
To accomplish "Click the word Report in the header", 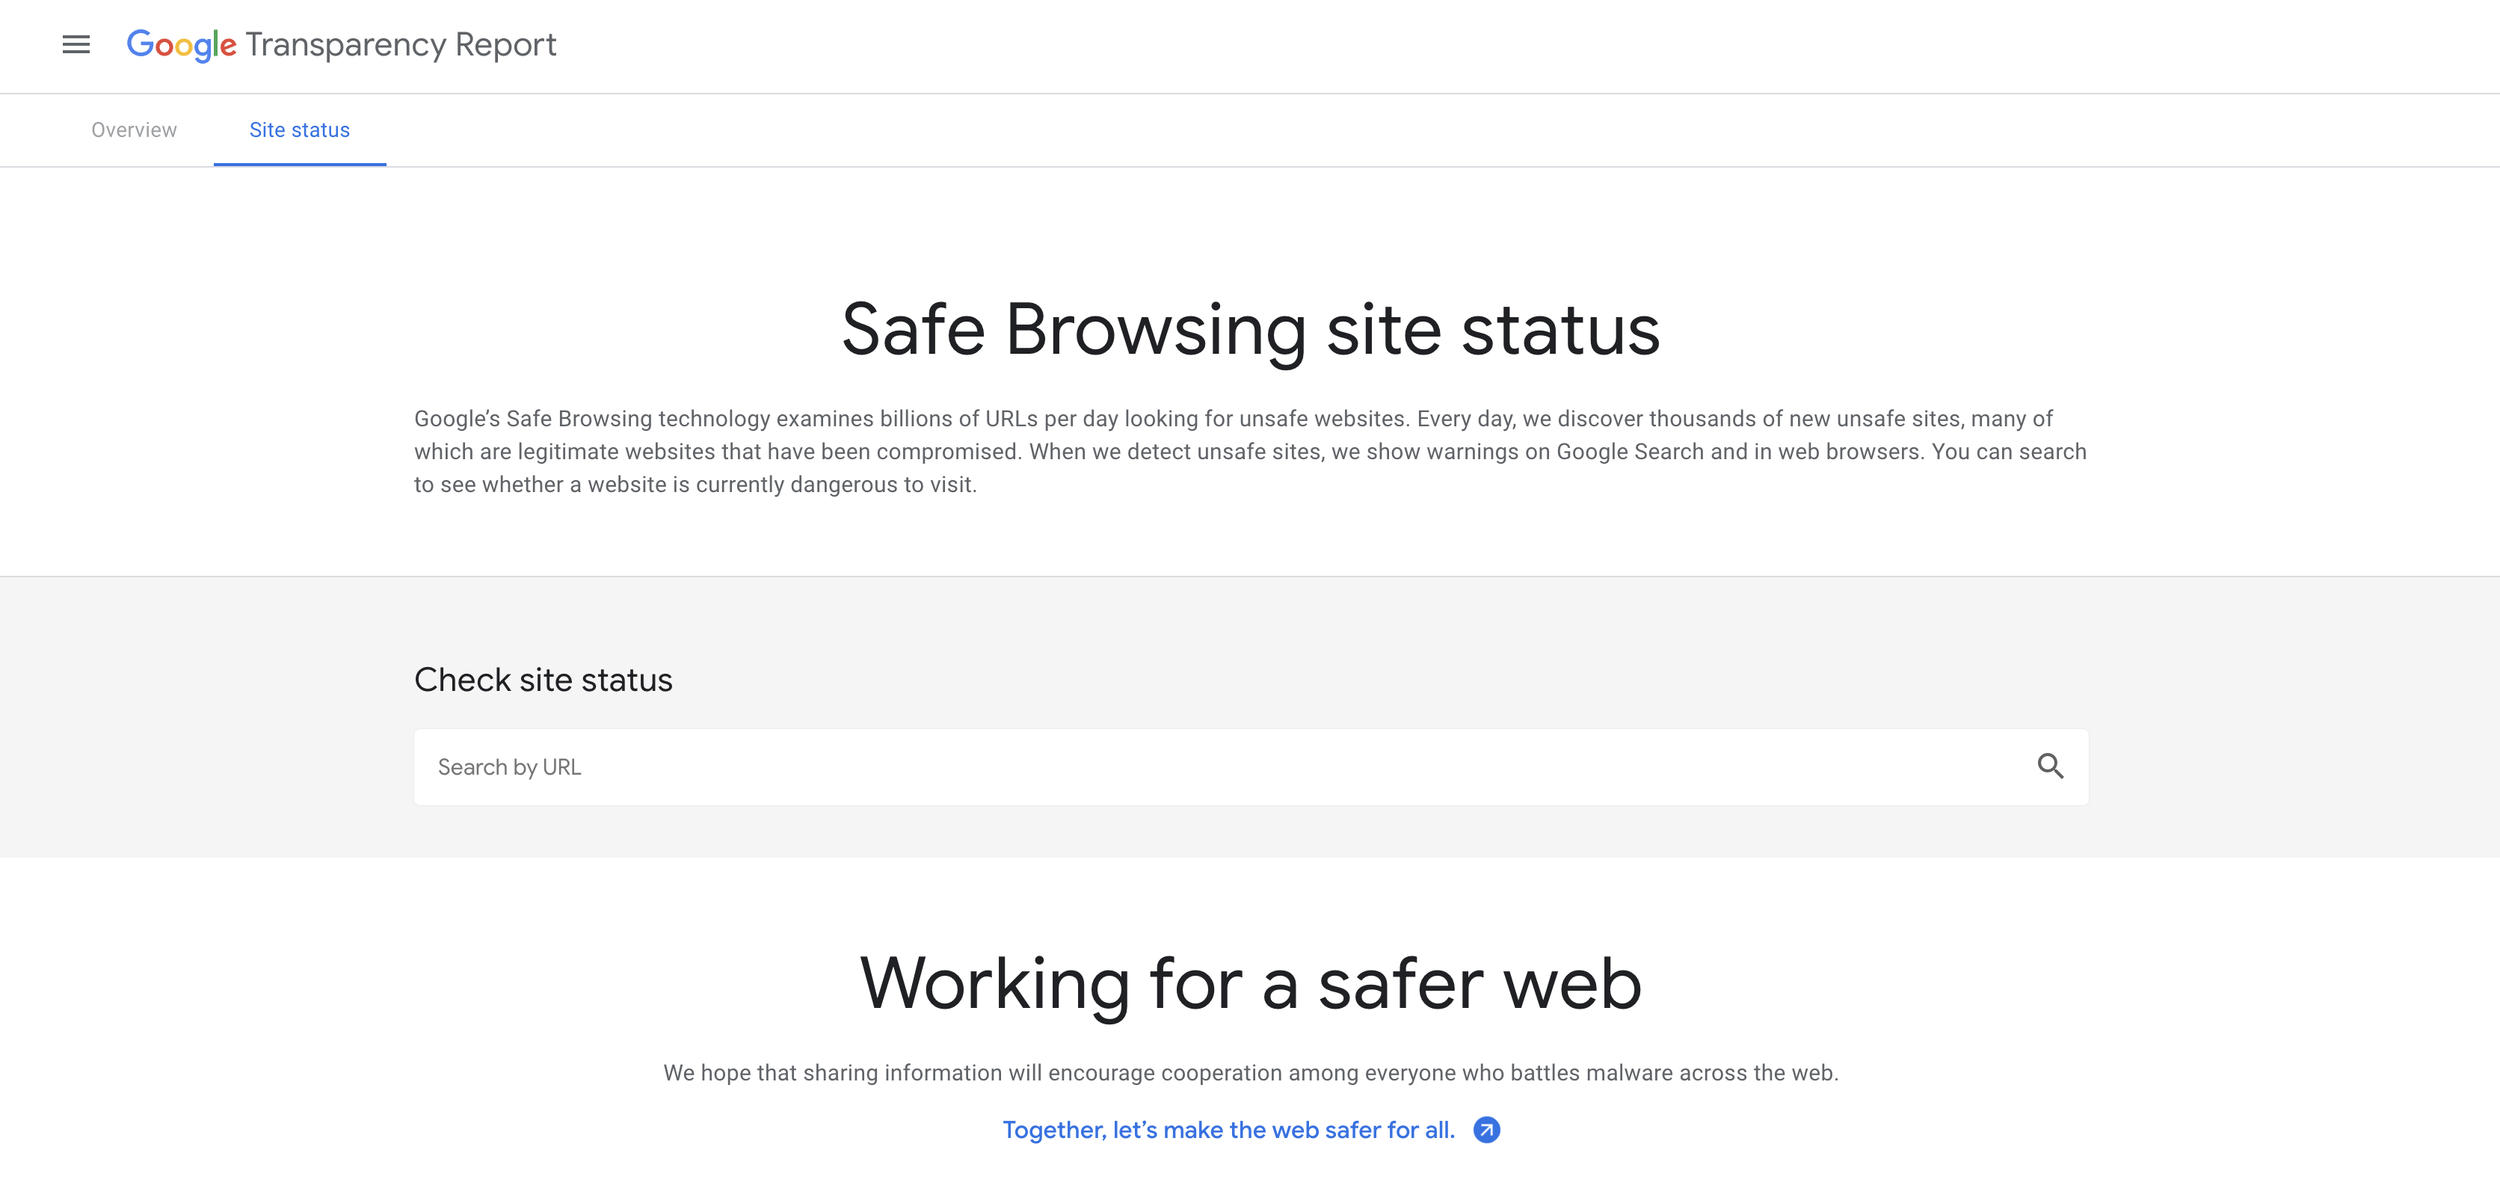I will (x=505, y=45).
